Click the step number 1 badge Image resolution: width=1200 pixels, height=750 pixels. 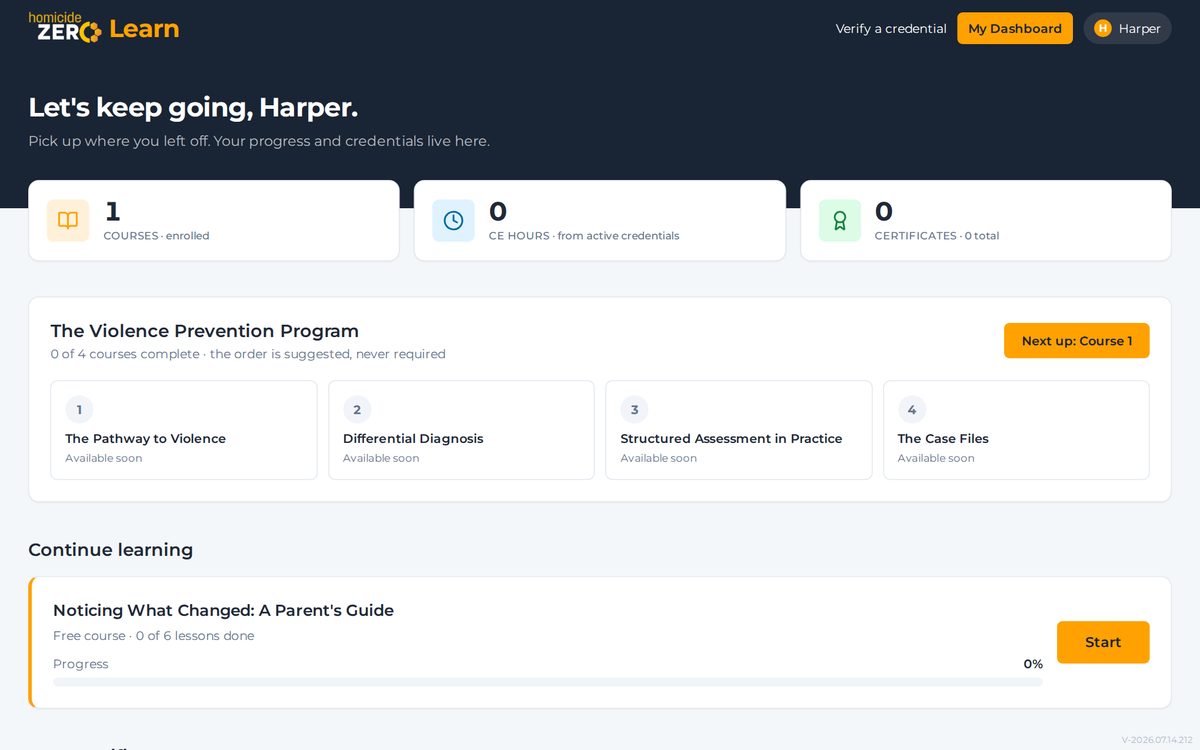tap(79, 410)
